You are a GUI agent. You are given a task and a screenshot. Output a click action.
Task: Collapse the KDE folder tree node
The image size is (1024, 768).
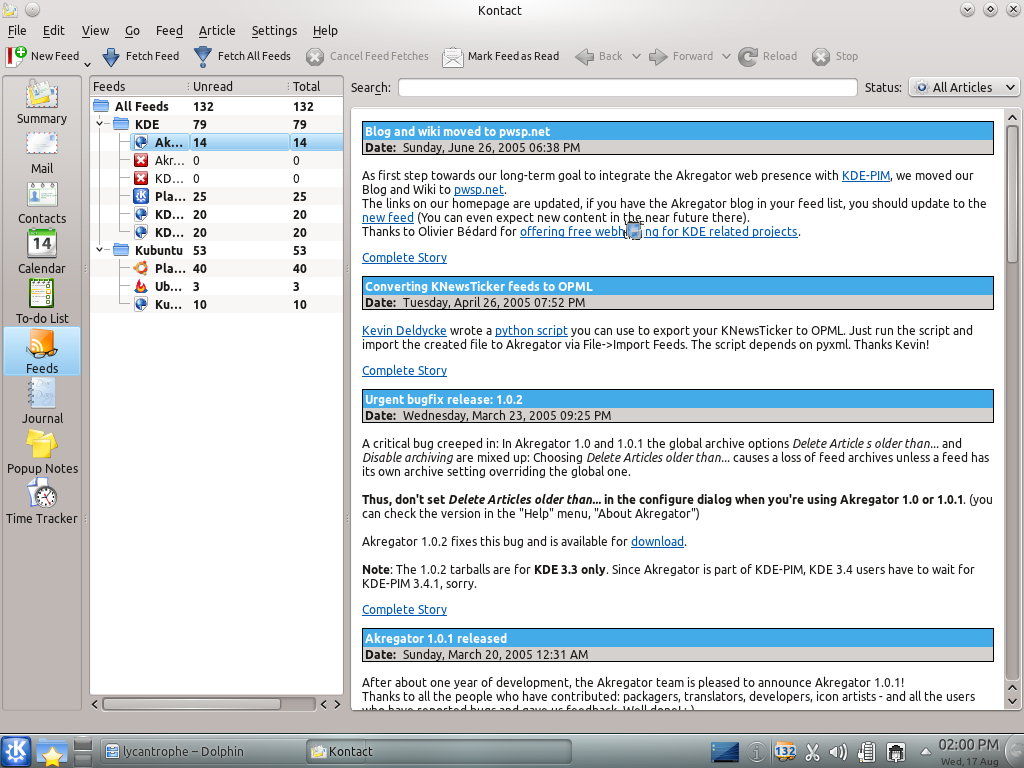coord(100,123)
